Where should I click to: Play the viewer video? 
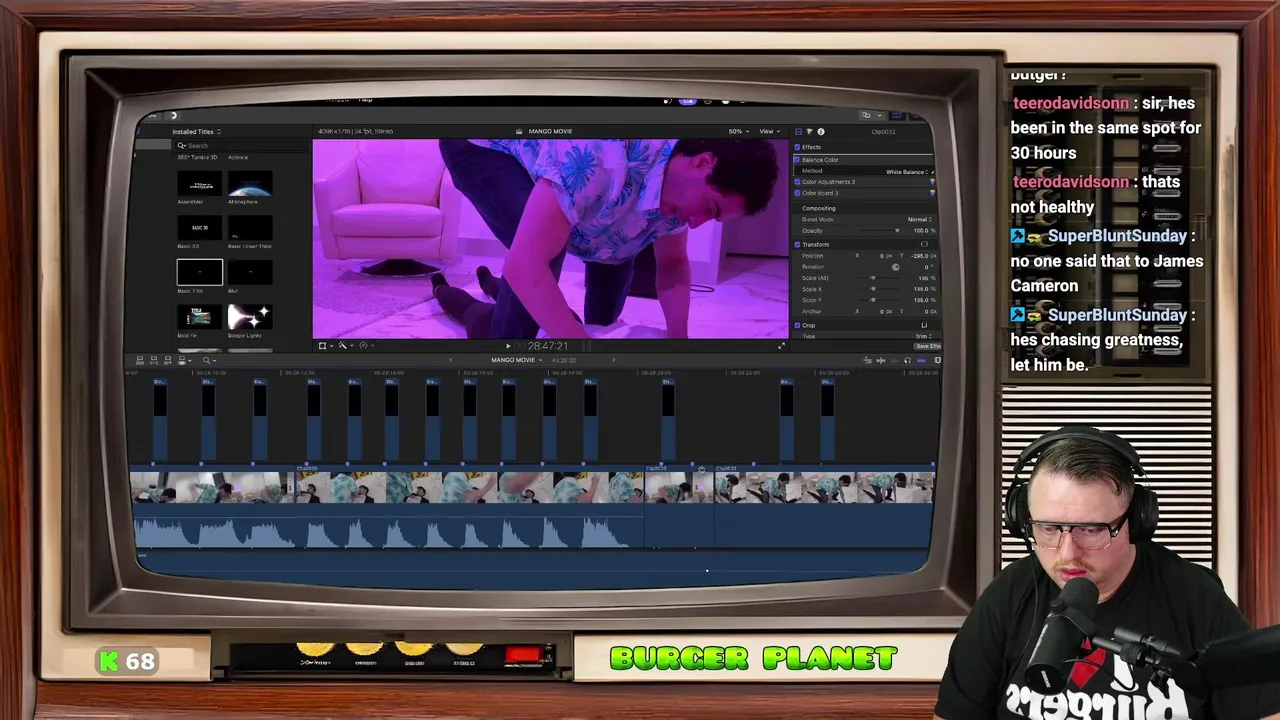pyautogui.click(x=508, y=346)
